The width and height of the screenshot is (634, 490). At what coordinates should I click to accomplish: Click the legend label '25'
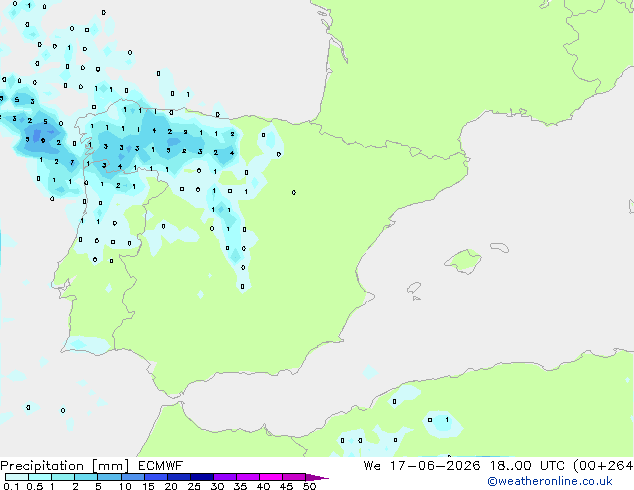[194, 486]
